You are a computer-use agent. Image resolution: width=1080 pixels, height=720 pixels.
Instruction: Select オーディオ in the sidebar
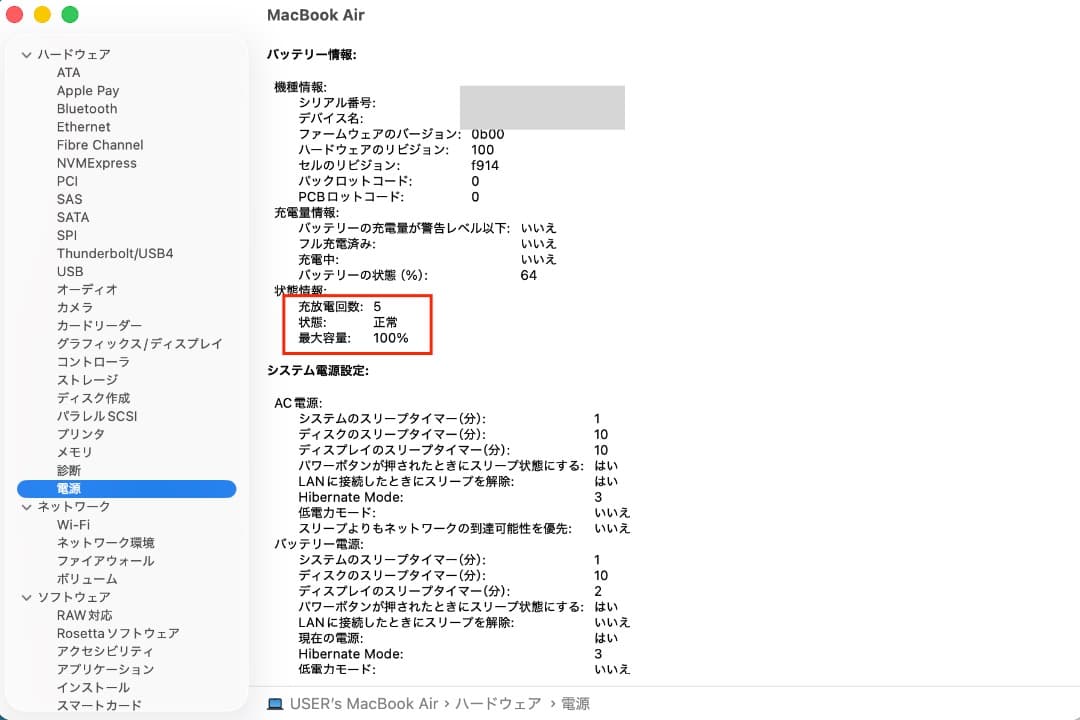click(87, 289)
